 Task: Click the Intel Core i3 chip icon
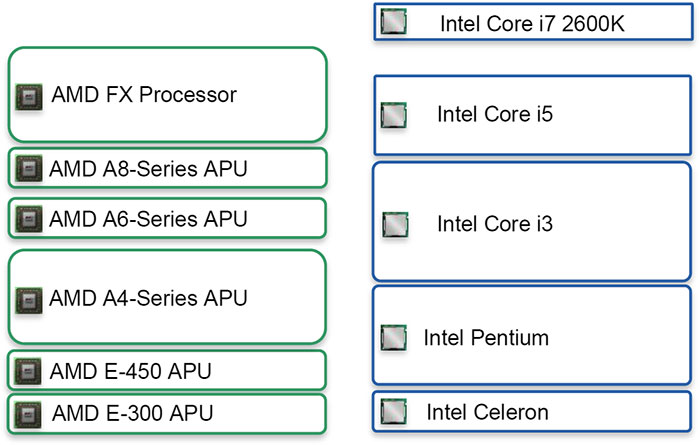tap(396, 225)
